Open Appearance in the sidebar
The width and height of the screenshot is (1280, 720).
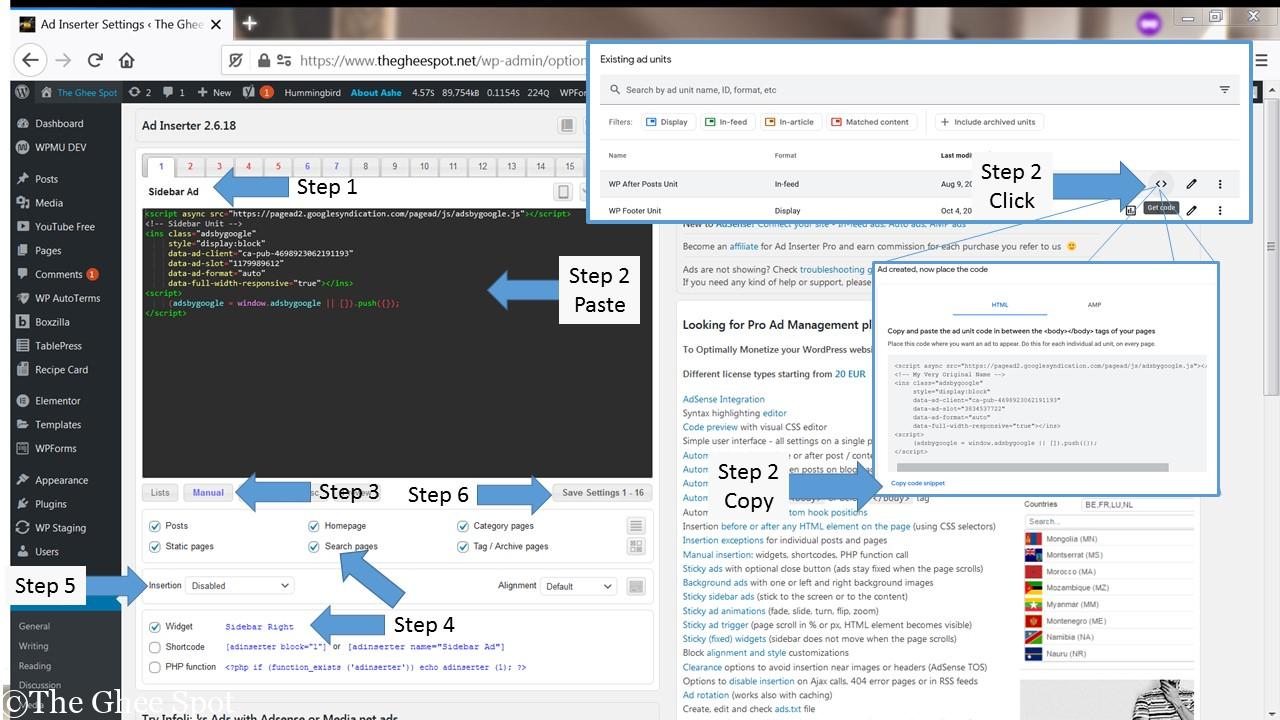click(x=61, y=480)
